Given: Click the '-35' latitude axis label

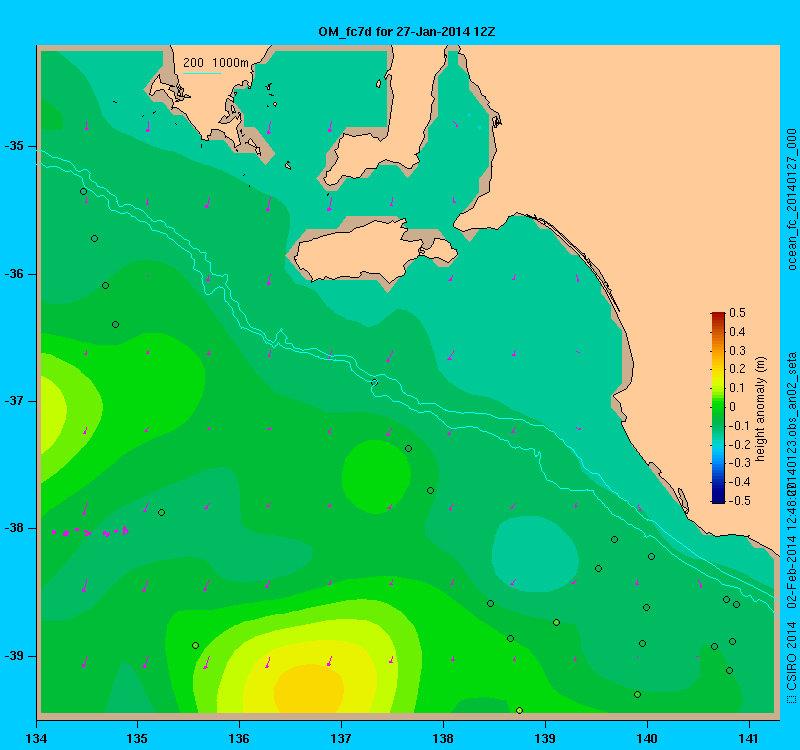Looking at the screenshot, I should 15,146.
